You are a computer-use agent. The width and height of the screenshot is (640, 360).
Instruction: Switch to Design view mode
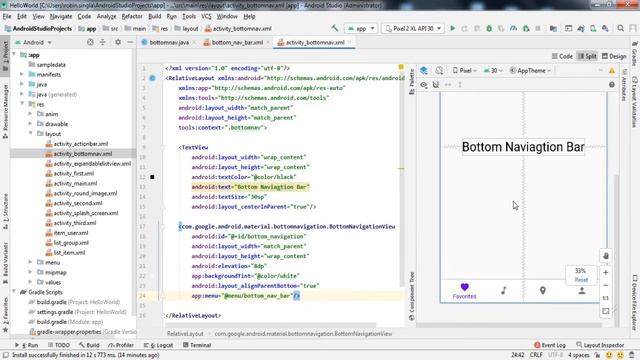point(614,56)
